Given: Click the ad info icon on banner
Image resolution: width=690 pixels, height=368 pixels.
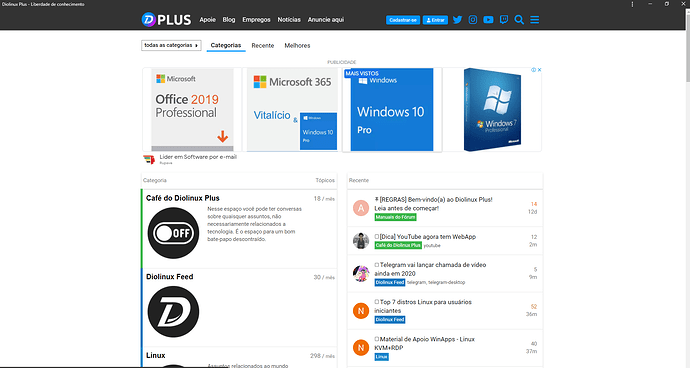Looking at the screenshot, I should click(x=533, y=70).
